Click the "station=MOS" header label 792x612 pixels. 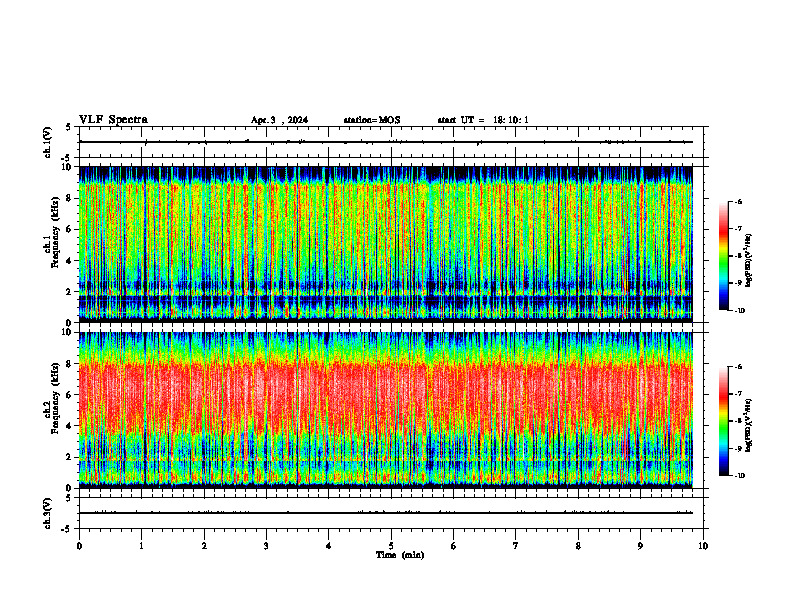click(x=372, y=120)
